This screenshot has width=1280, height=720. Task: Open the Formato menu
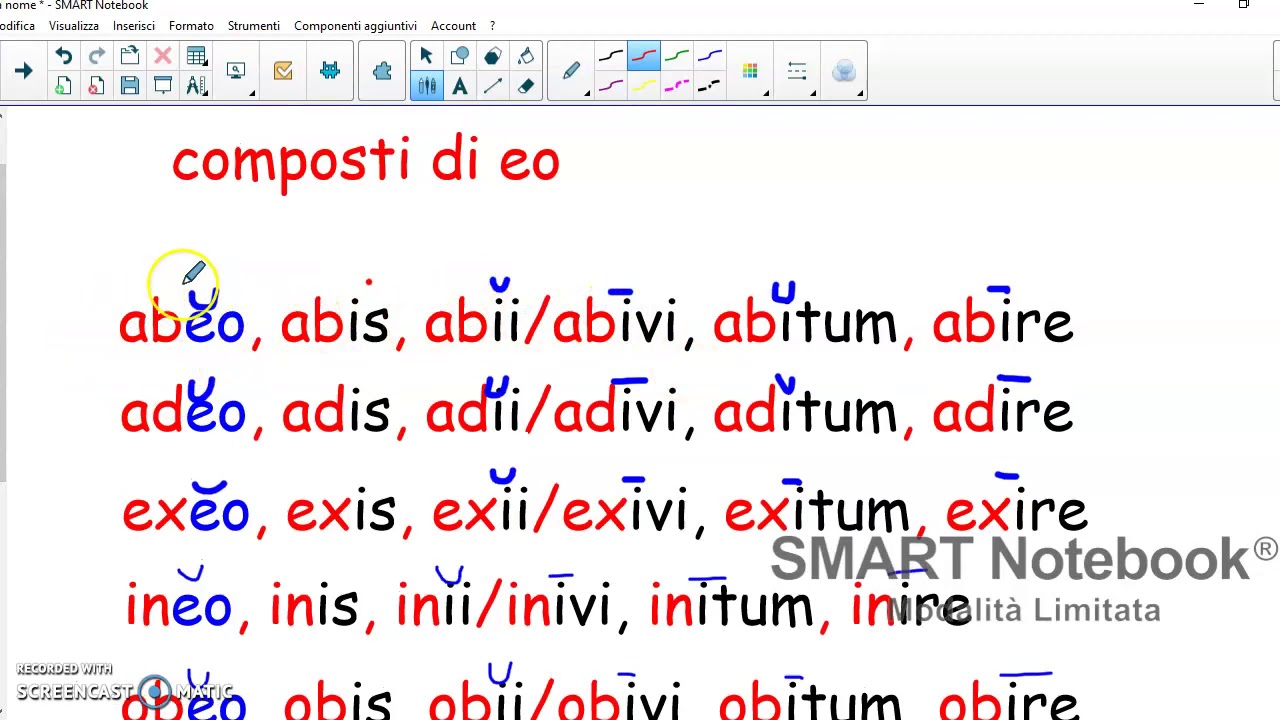click(x=191, y=25)
